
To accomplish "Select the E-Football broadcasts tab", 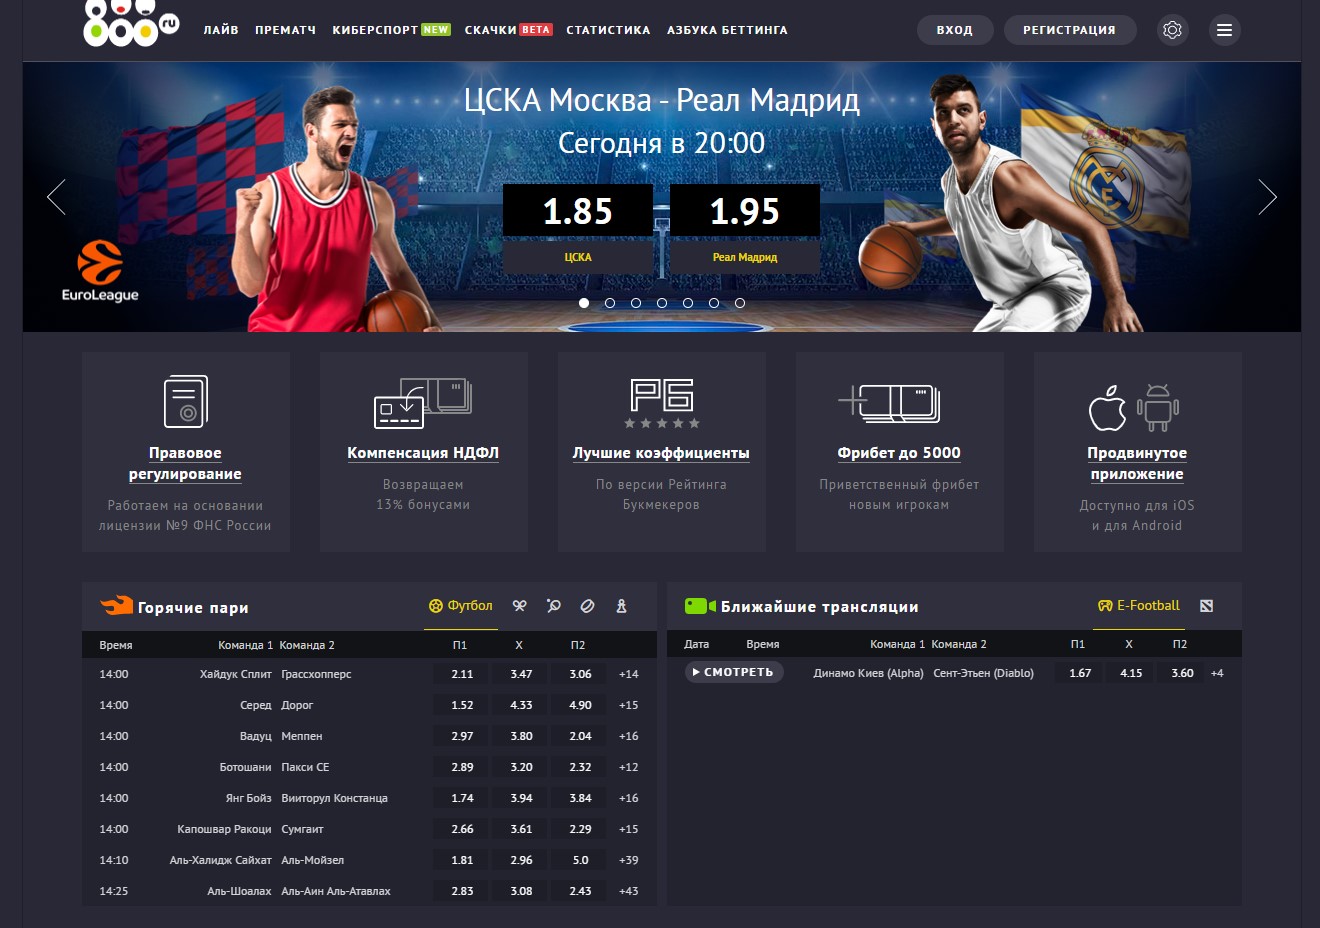I will pos(1139,606).
